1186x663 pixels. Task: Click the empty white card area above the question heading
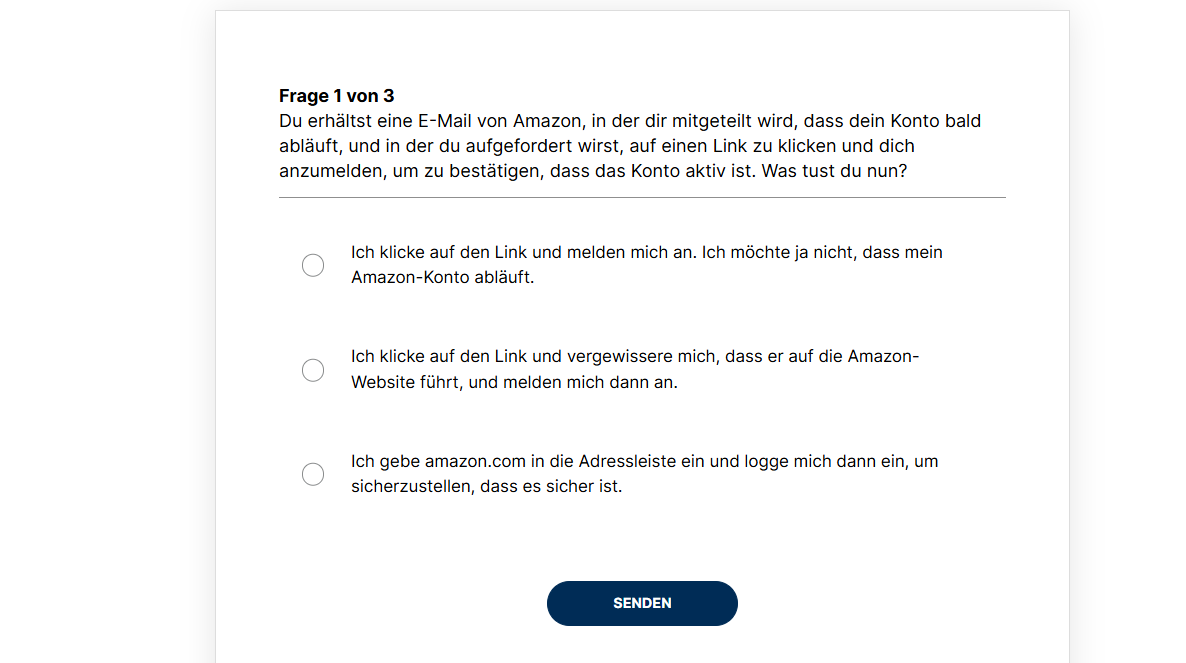[642, 47]
